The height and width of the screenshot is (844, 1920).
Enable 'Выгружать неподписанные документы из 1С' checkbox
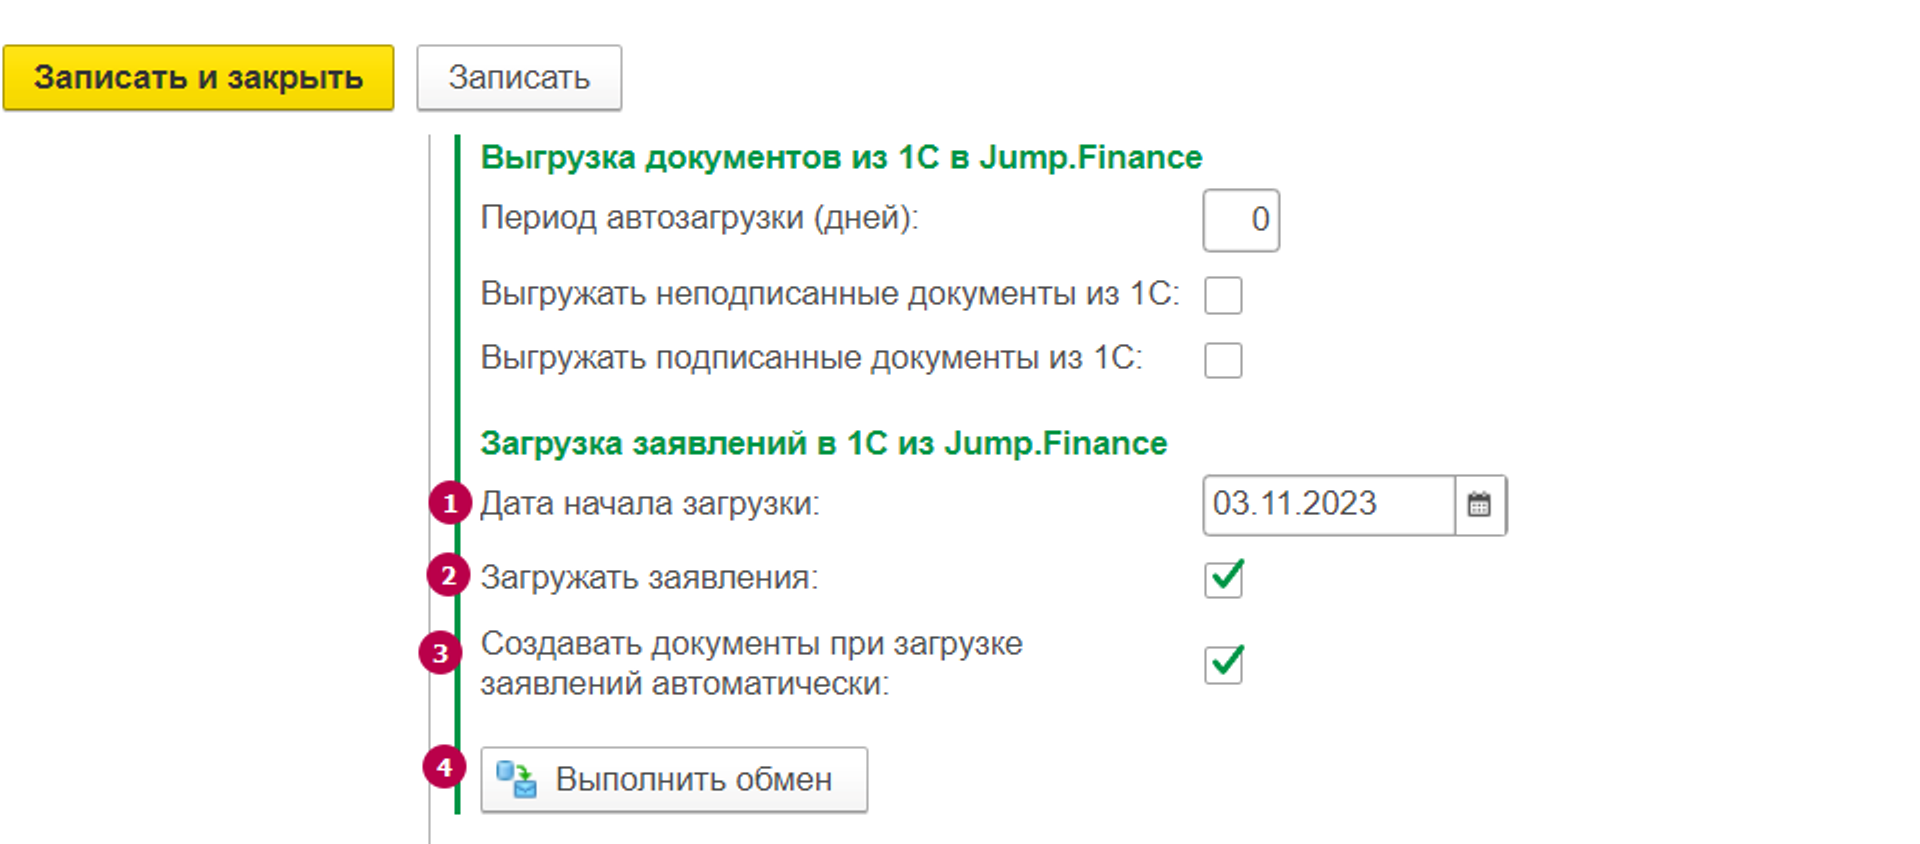[x=1223, y=296]
